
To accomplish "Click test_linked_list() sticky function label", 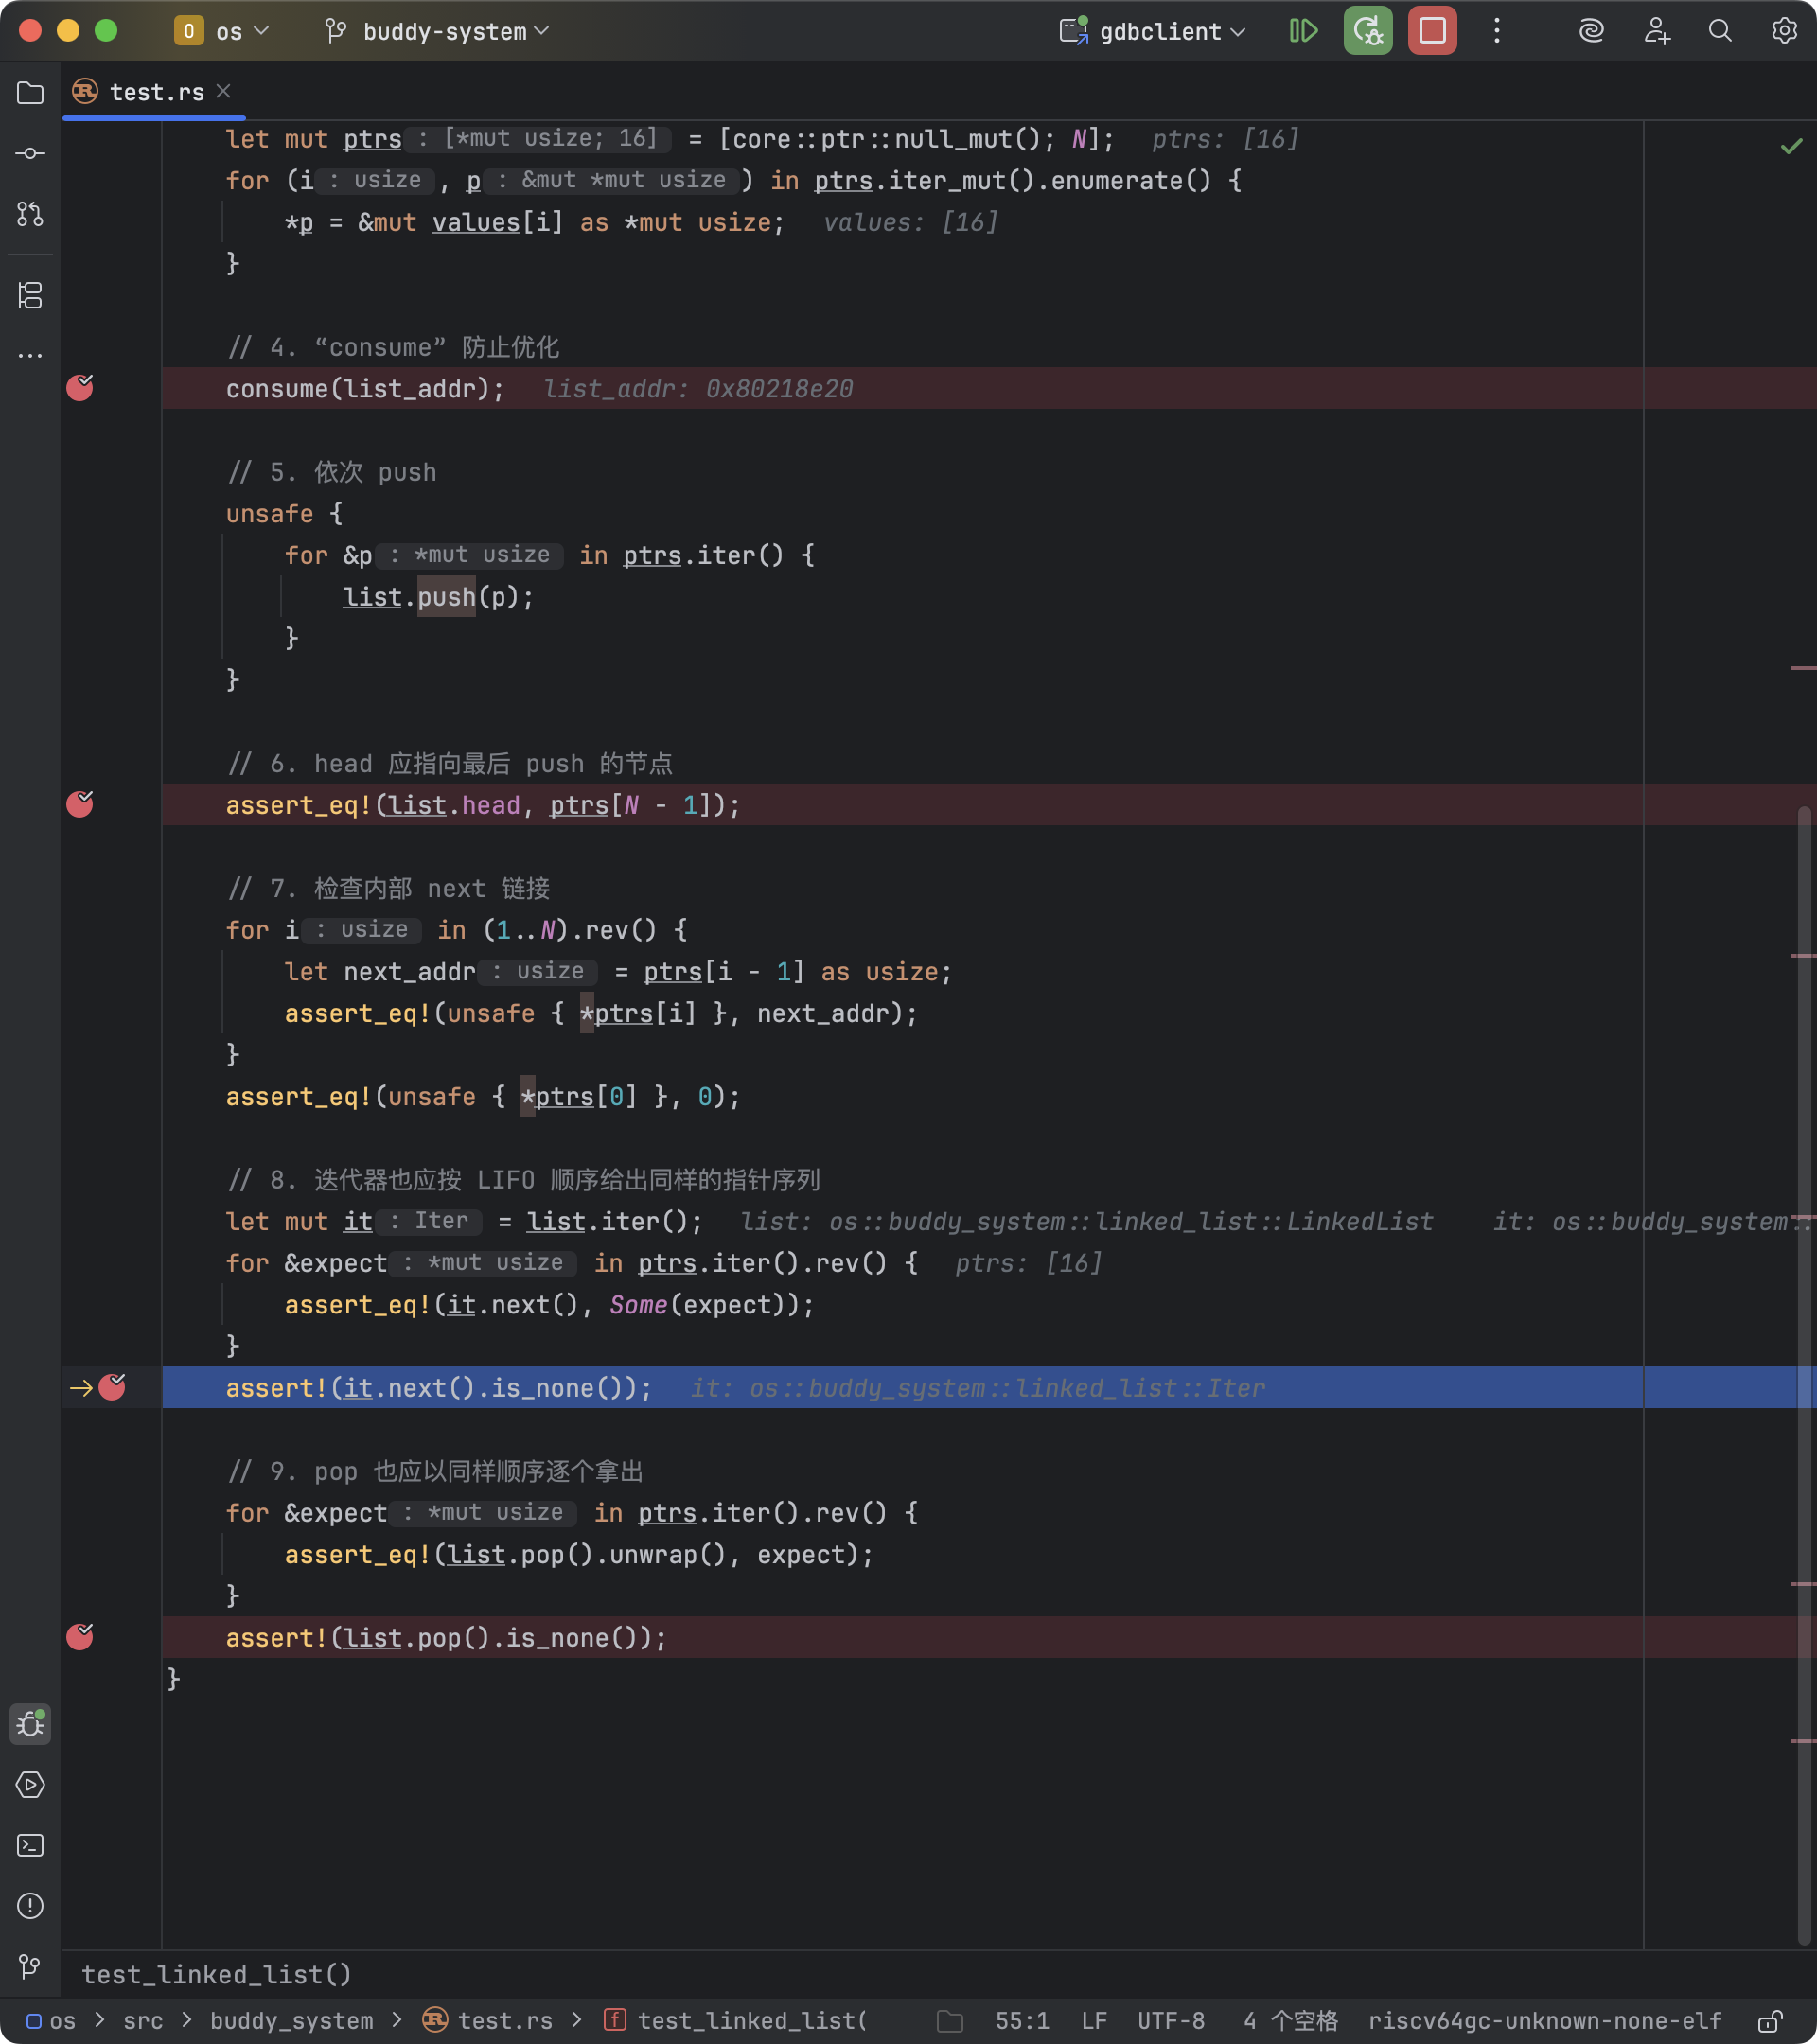I will pos(216,1974).
